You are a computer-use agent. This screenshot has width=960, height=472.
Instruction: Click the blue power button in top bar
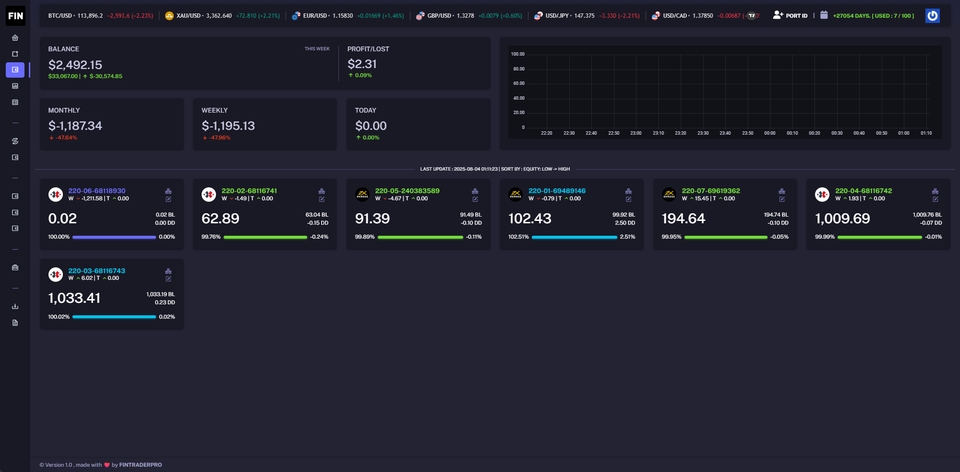pyautogui.click(x=932, y=15)
